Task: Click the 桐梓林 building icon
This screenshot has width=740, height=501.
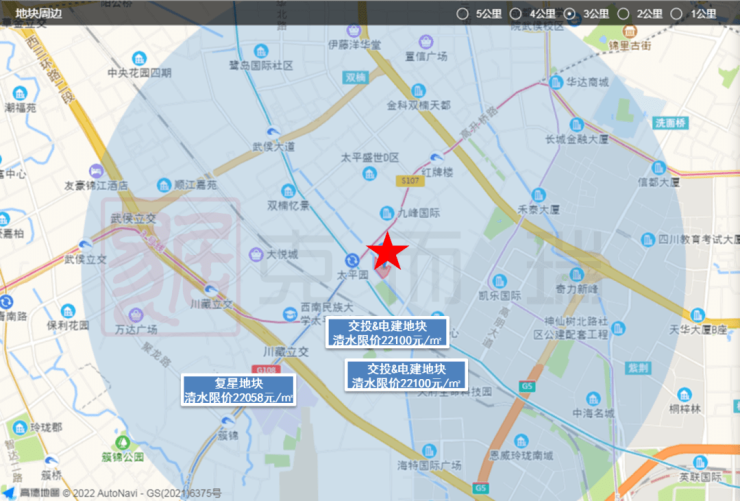Action: pos(684,394)
